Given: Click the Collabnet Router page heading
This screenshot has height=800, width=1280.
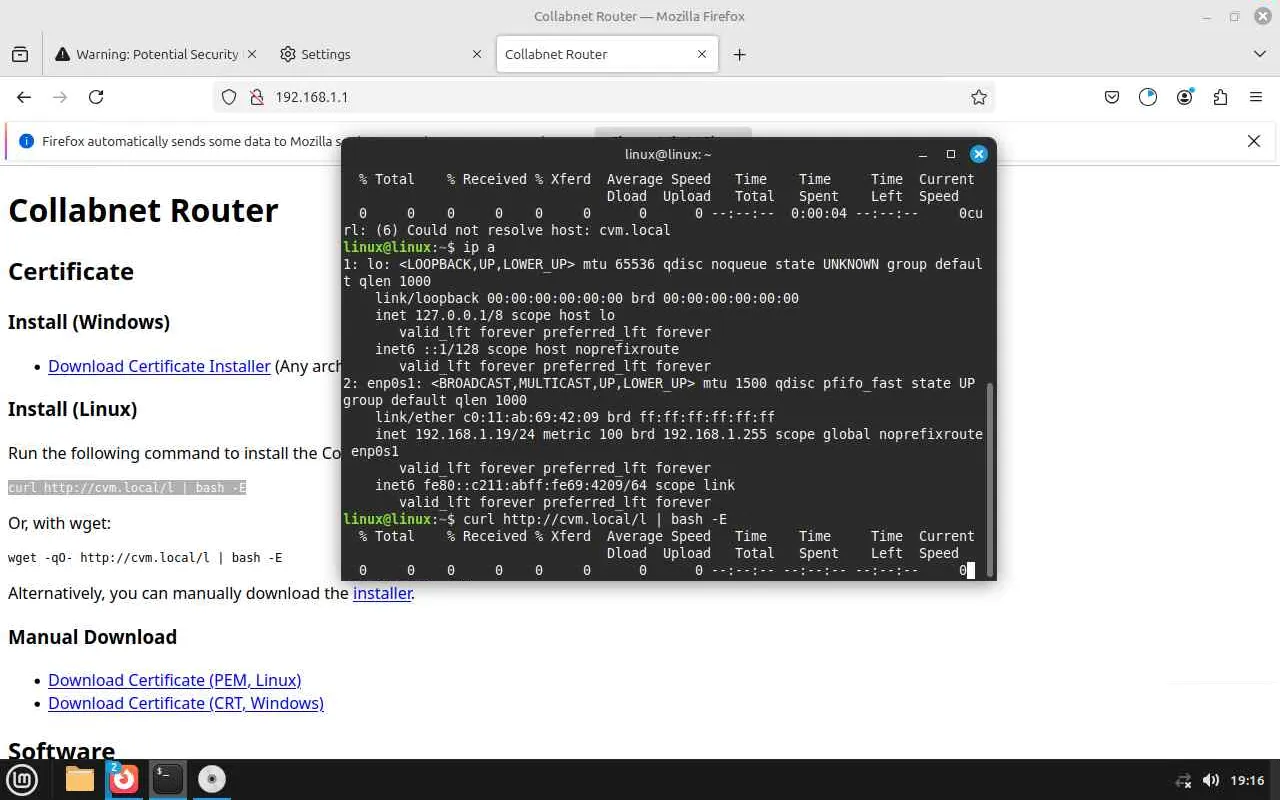Looking at the screenshot, I should (x=143, y=211).
